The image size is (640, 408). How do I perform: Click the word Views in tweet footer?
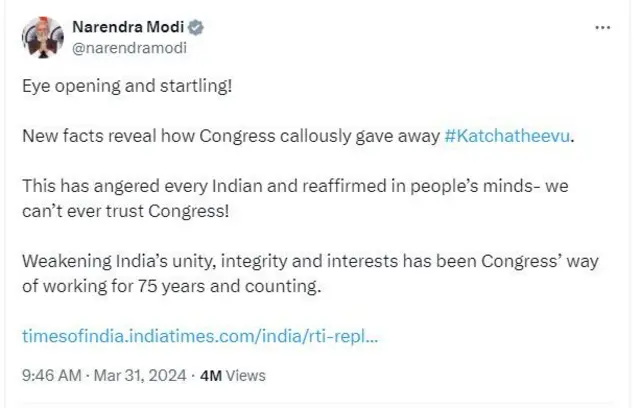click(246, 376)
